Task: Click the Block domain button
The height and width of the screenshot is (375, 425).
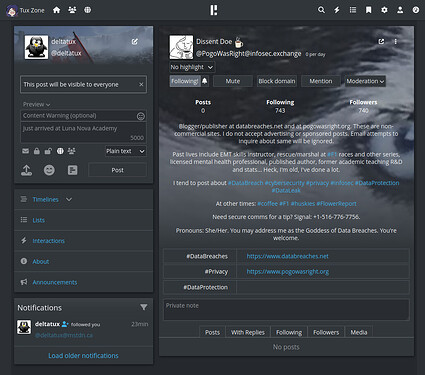Action: (x=277, y=81)
